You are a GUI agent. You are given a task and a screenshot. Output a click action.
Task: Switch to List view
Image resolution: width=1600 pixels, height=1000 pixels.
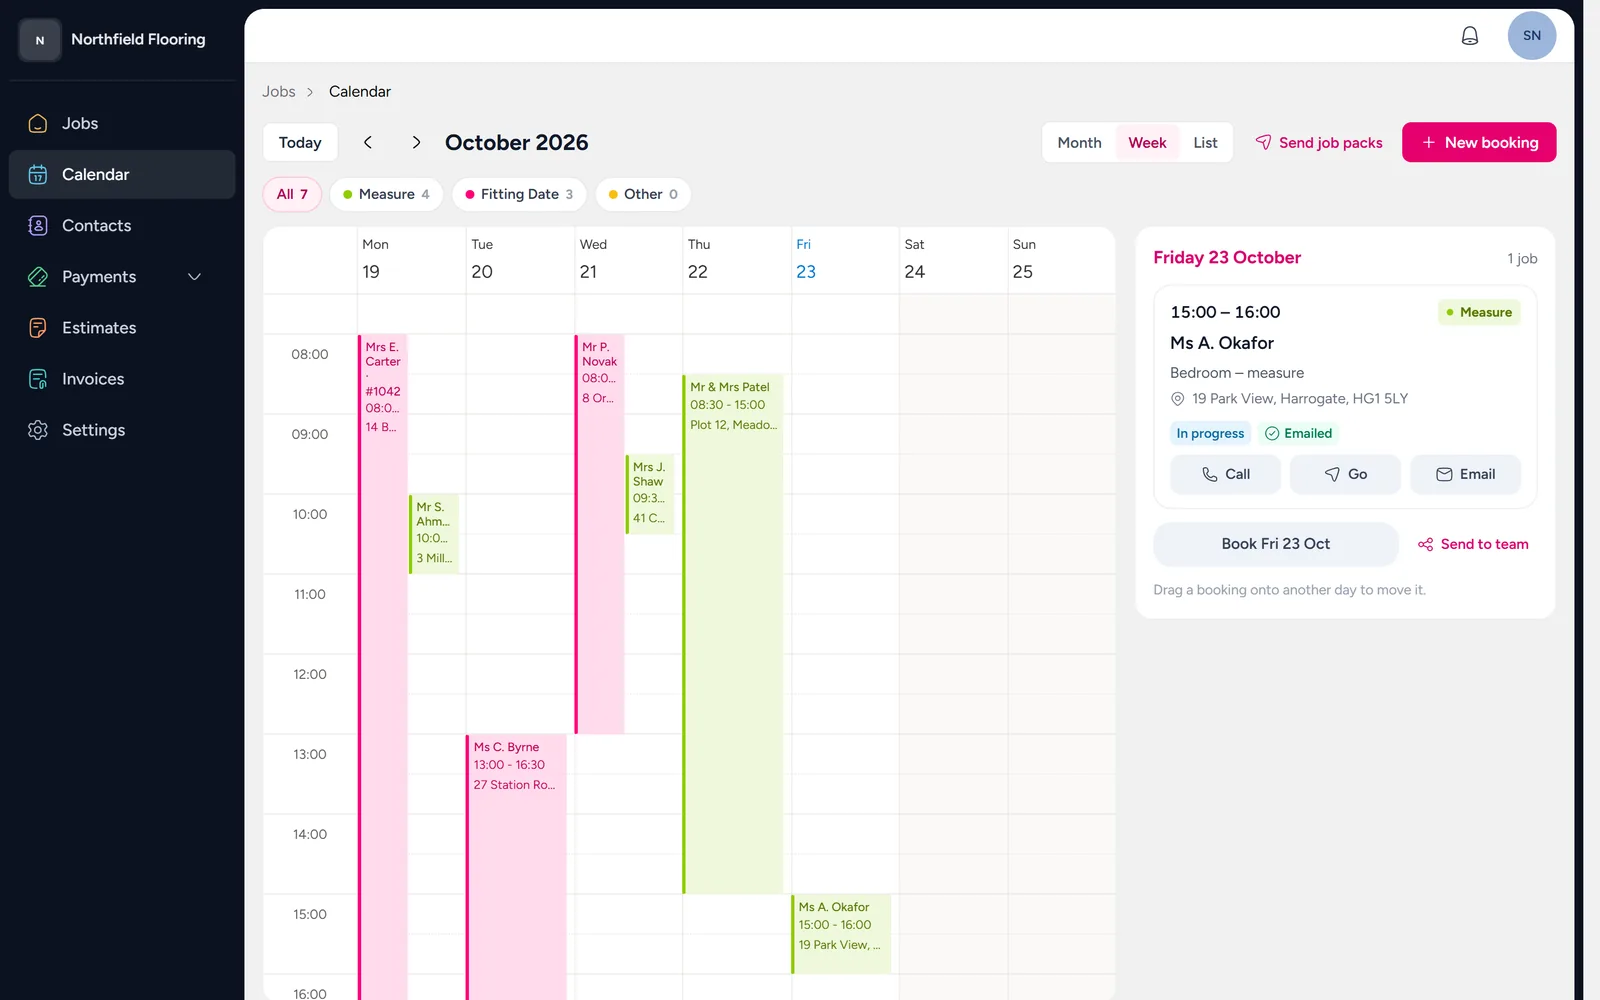[x=1205, y=142]
